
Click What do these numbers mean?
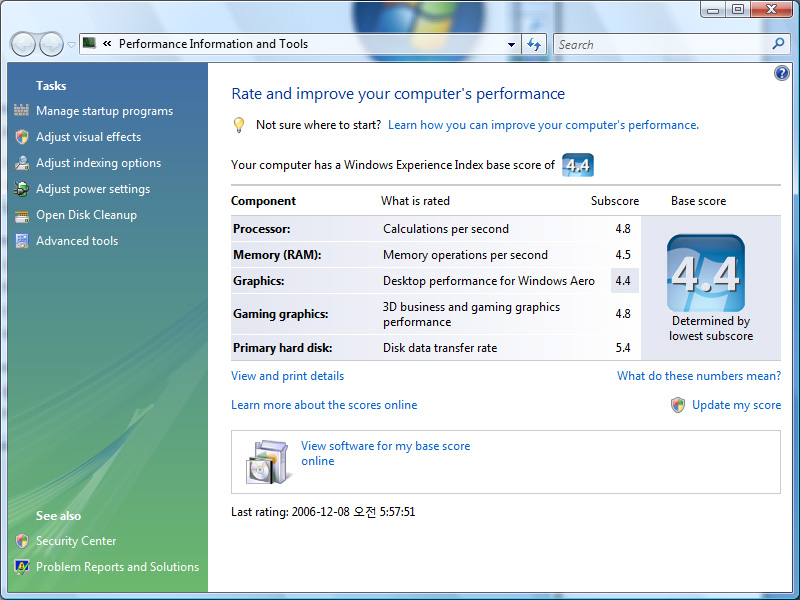pyautogui.click(x=699, y=376)
